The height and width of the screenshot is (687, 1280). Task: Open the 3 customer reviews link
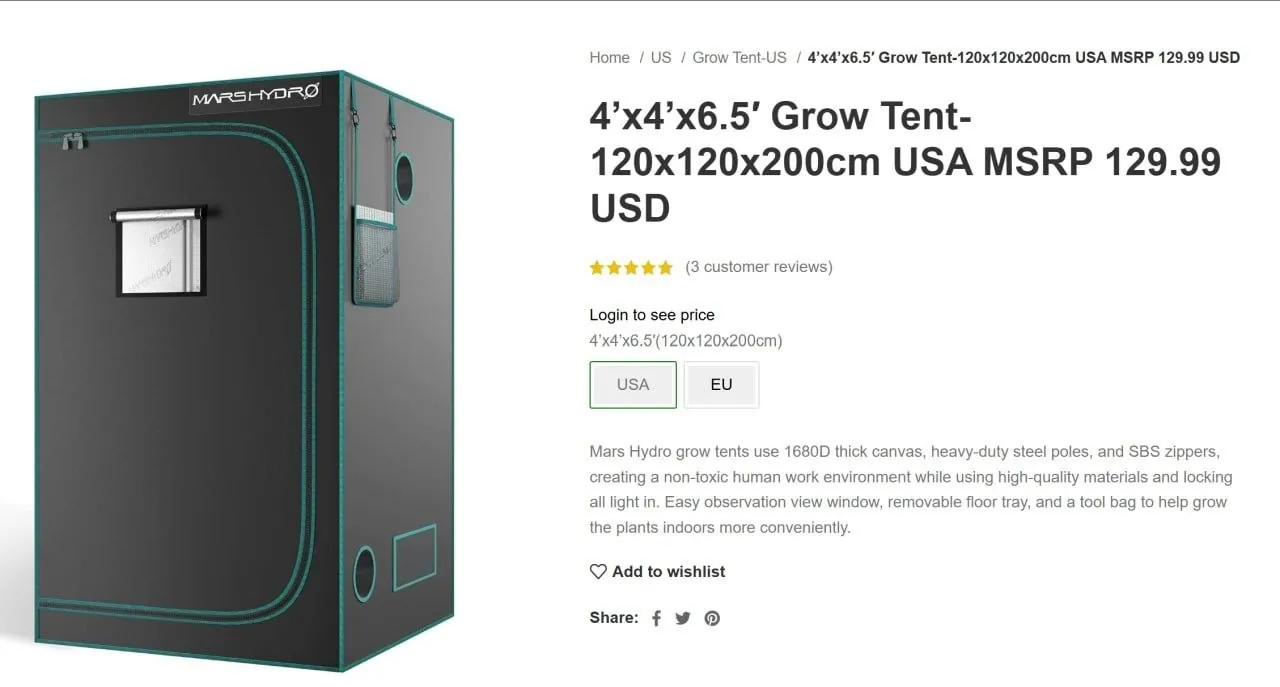coord(759,267)
